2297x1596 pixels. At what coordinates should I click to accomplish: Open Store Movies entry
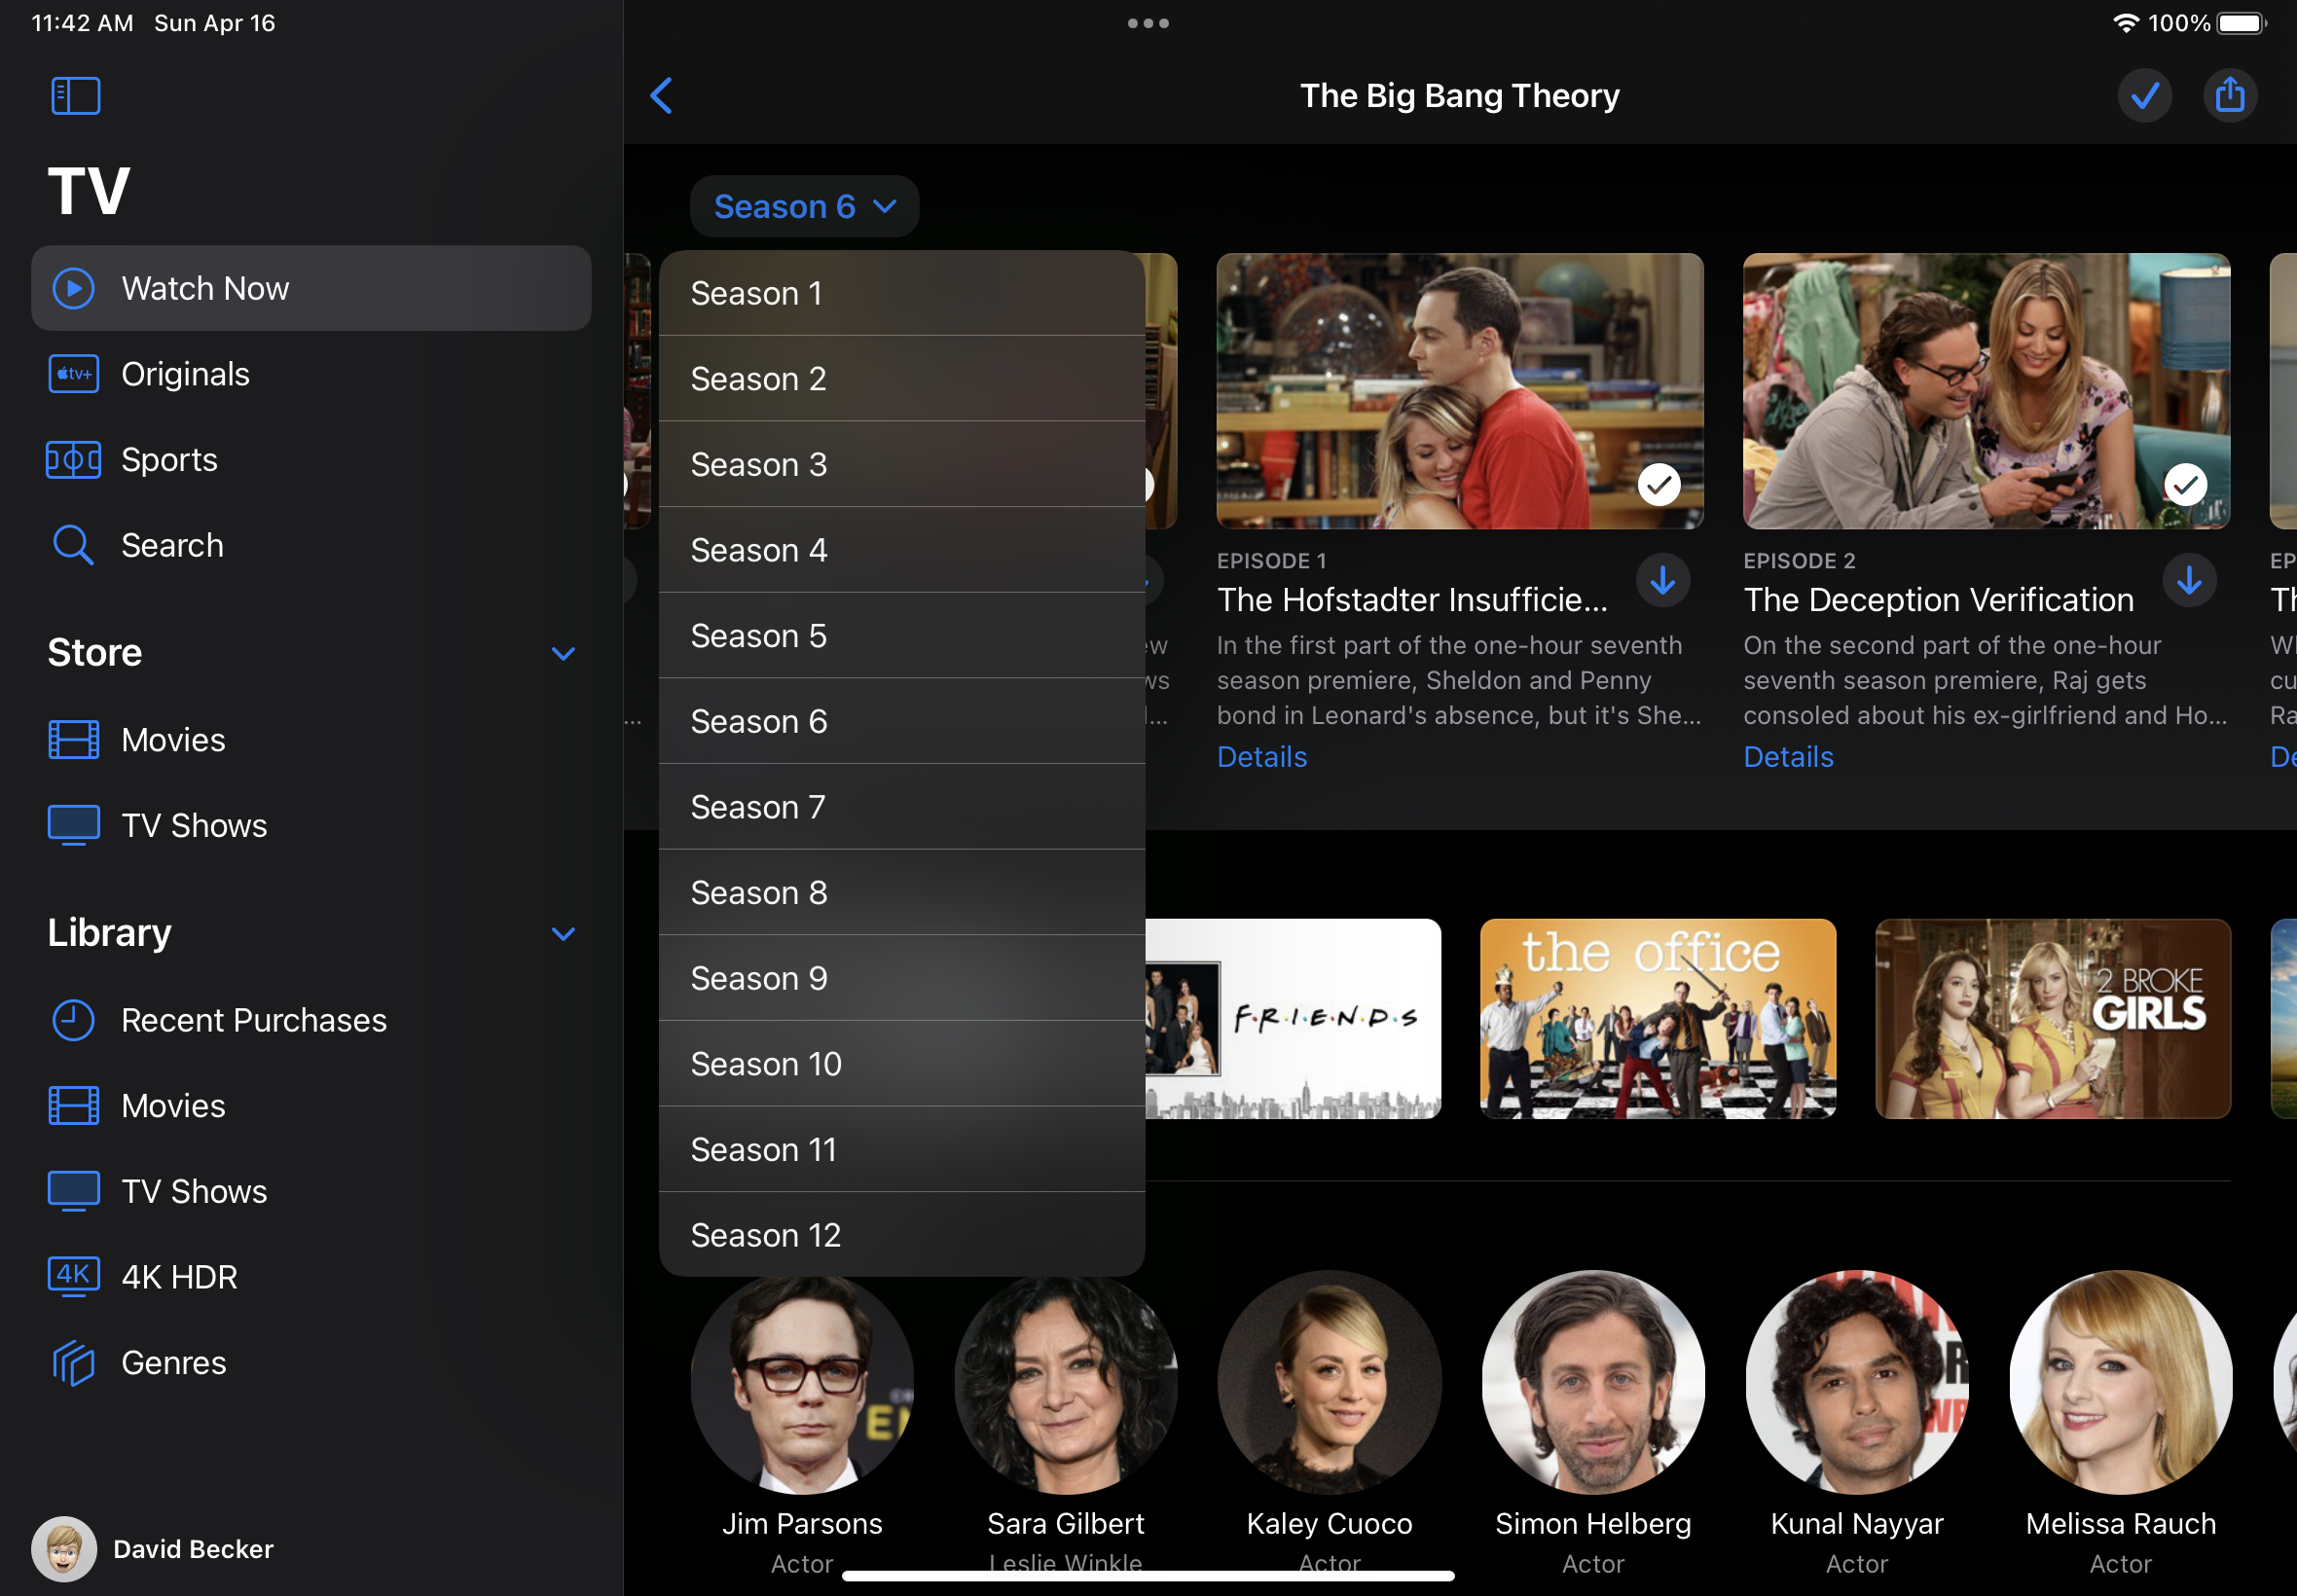pos(311,740)
